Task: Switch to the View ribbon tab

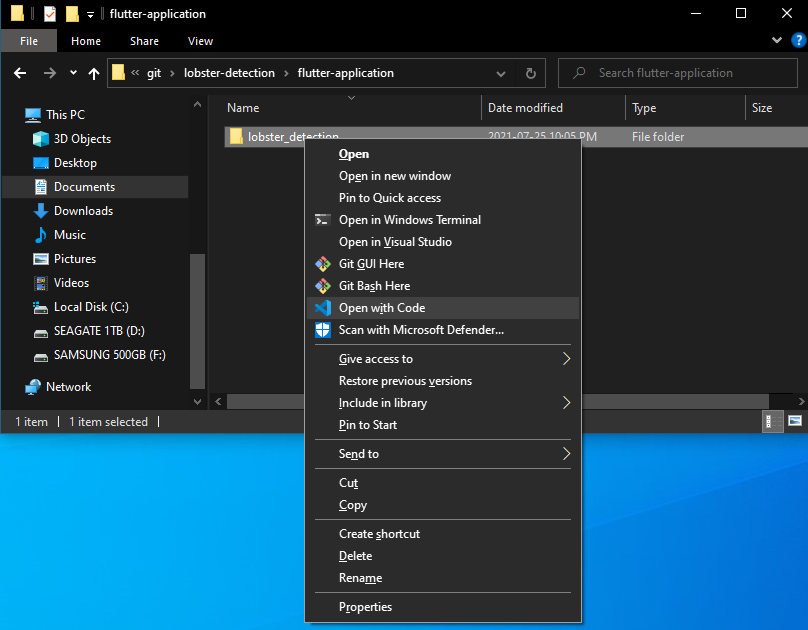Action: click(200, 41)
